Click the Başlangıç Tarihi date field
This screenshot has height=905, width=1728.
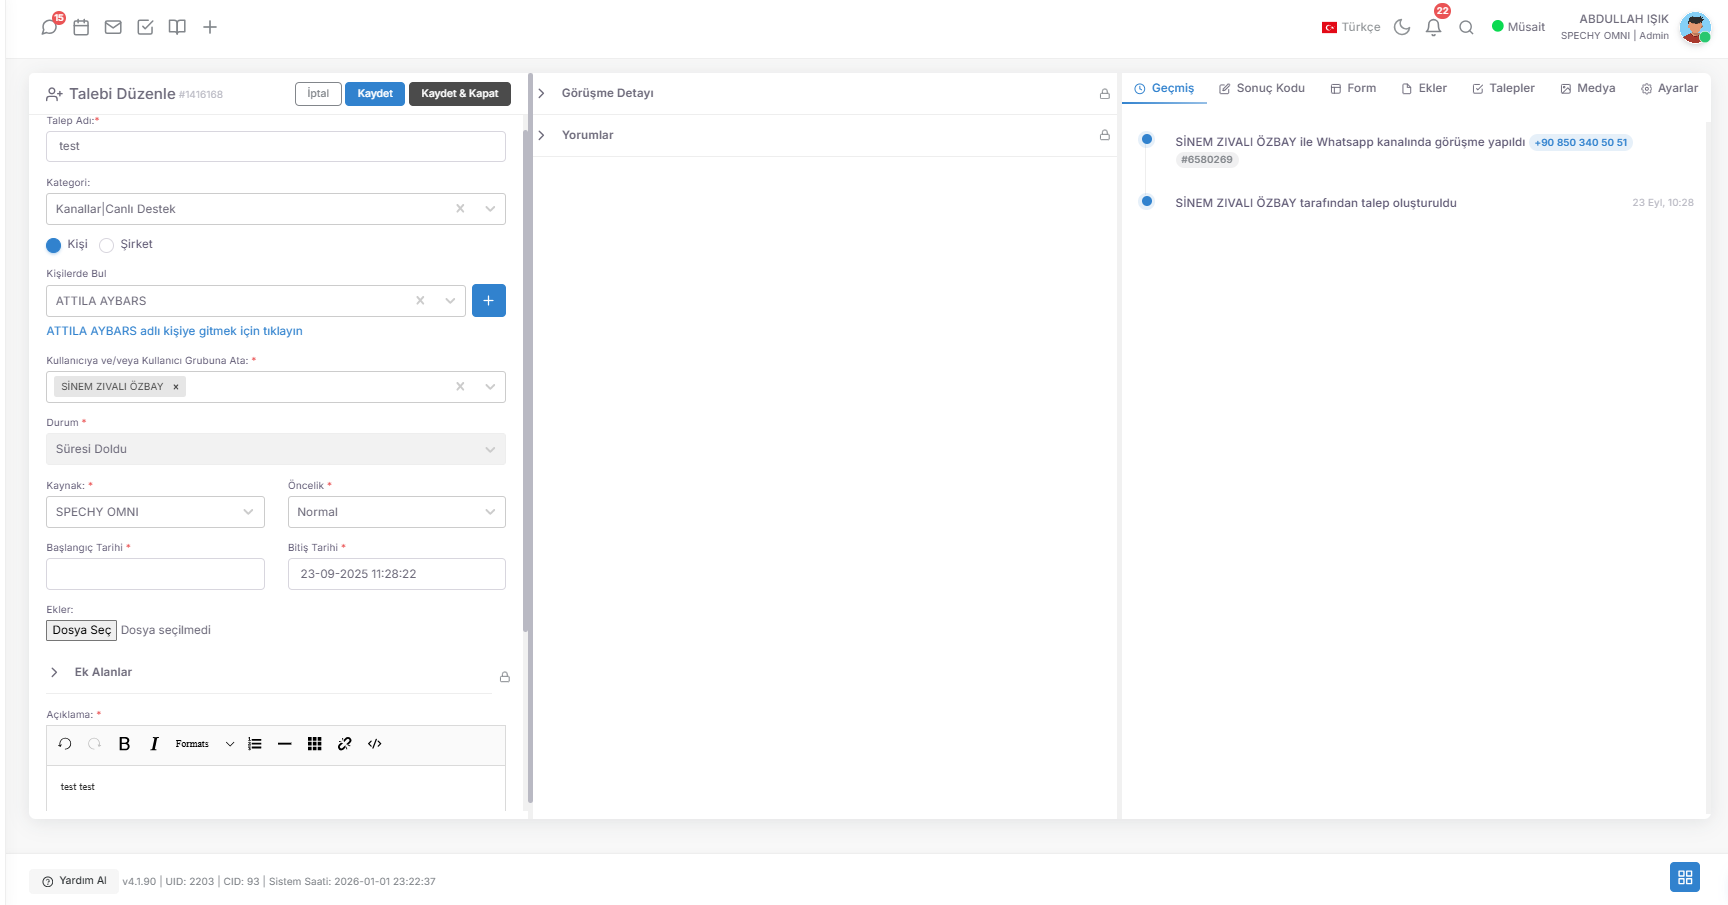[x=155, y=574]
